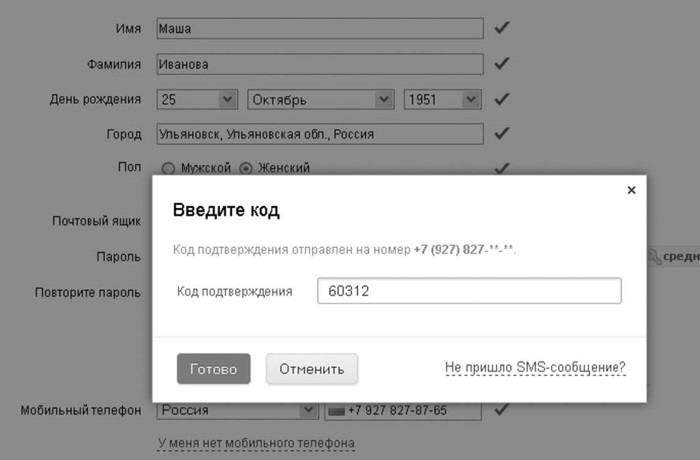Click the Мобильный телефон label
700x460 pixels.
coord(81,410)
